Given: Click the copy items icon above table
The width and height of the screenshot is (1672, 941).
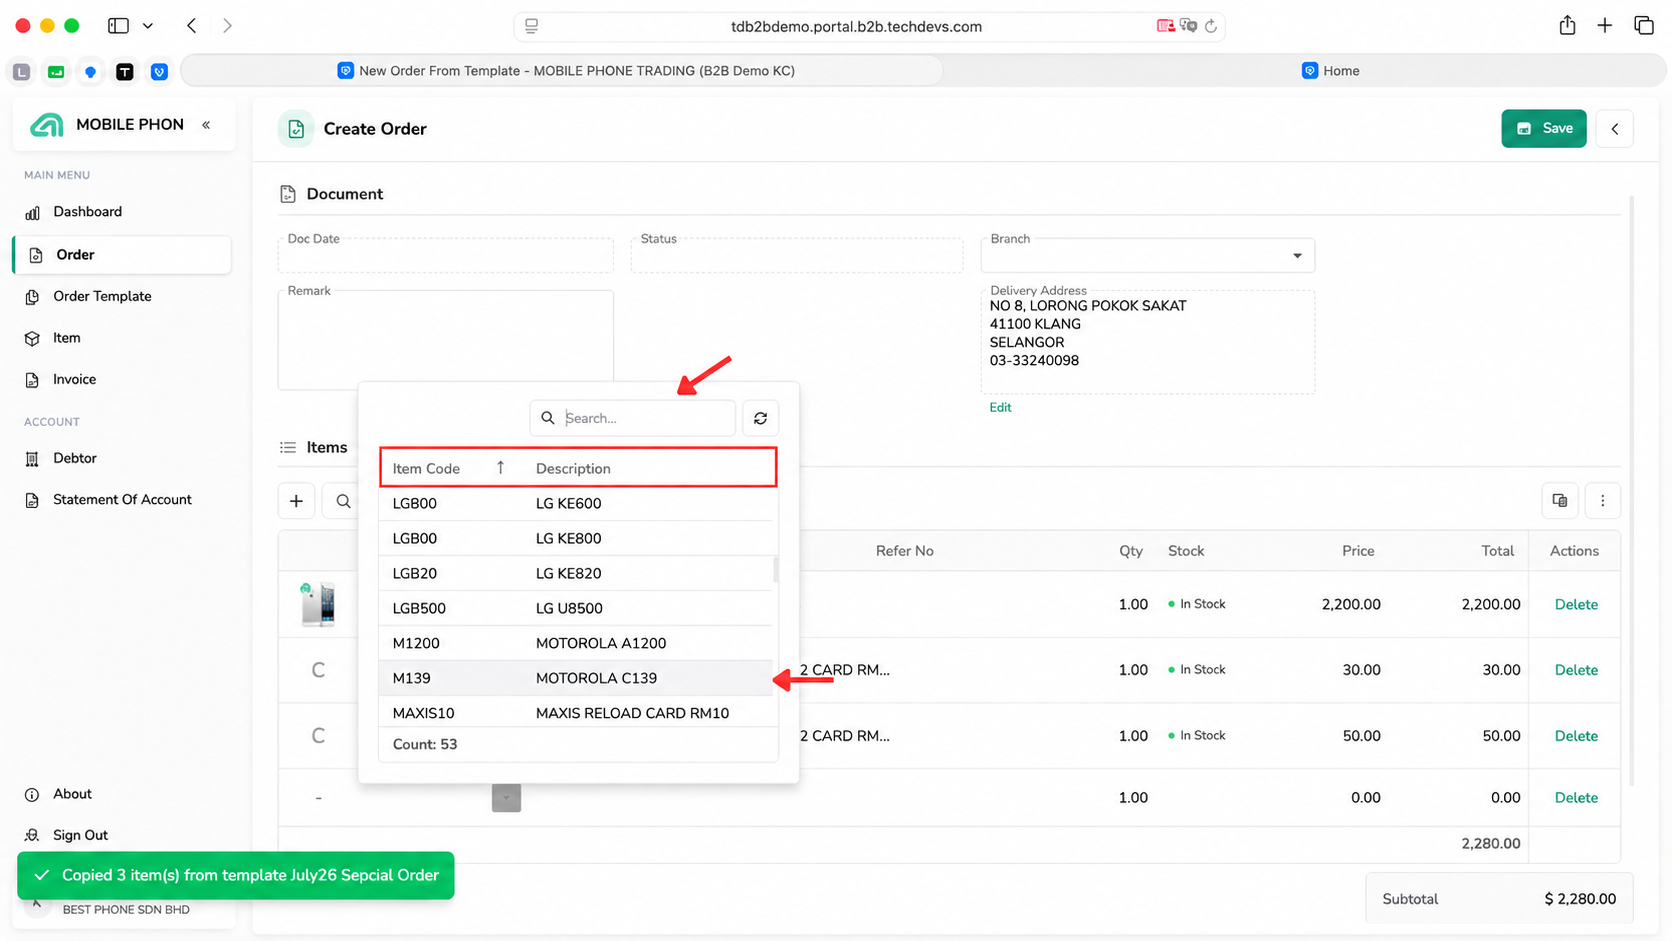Looking at the screenshot, I should [x=1560, y=501].
